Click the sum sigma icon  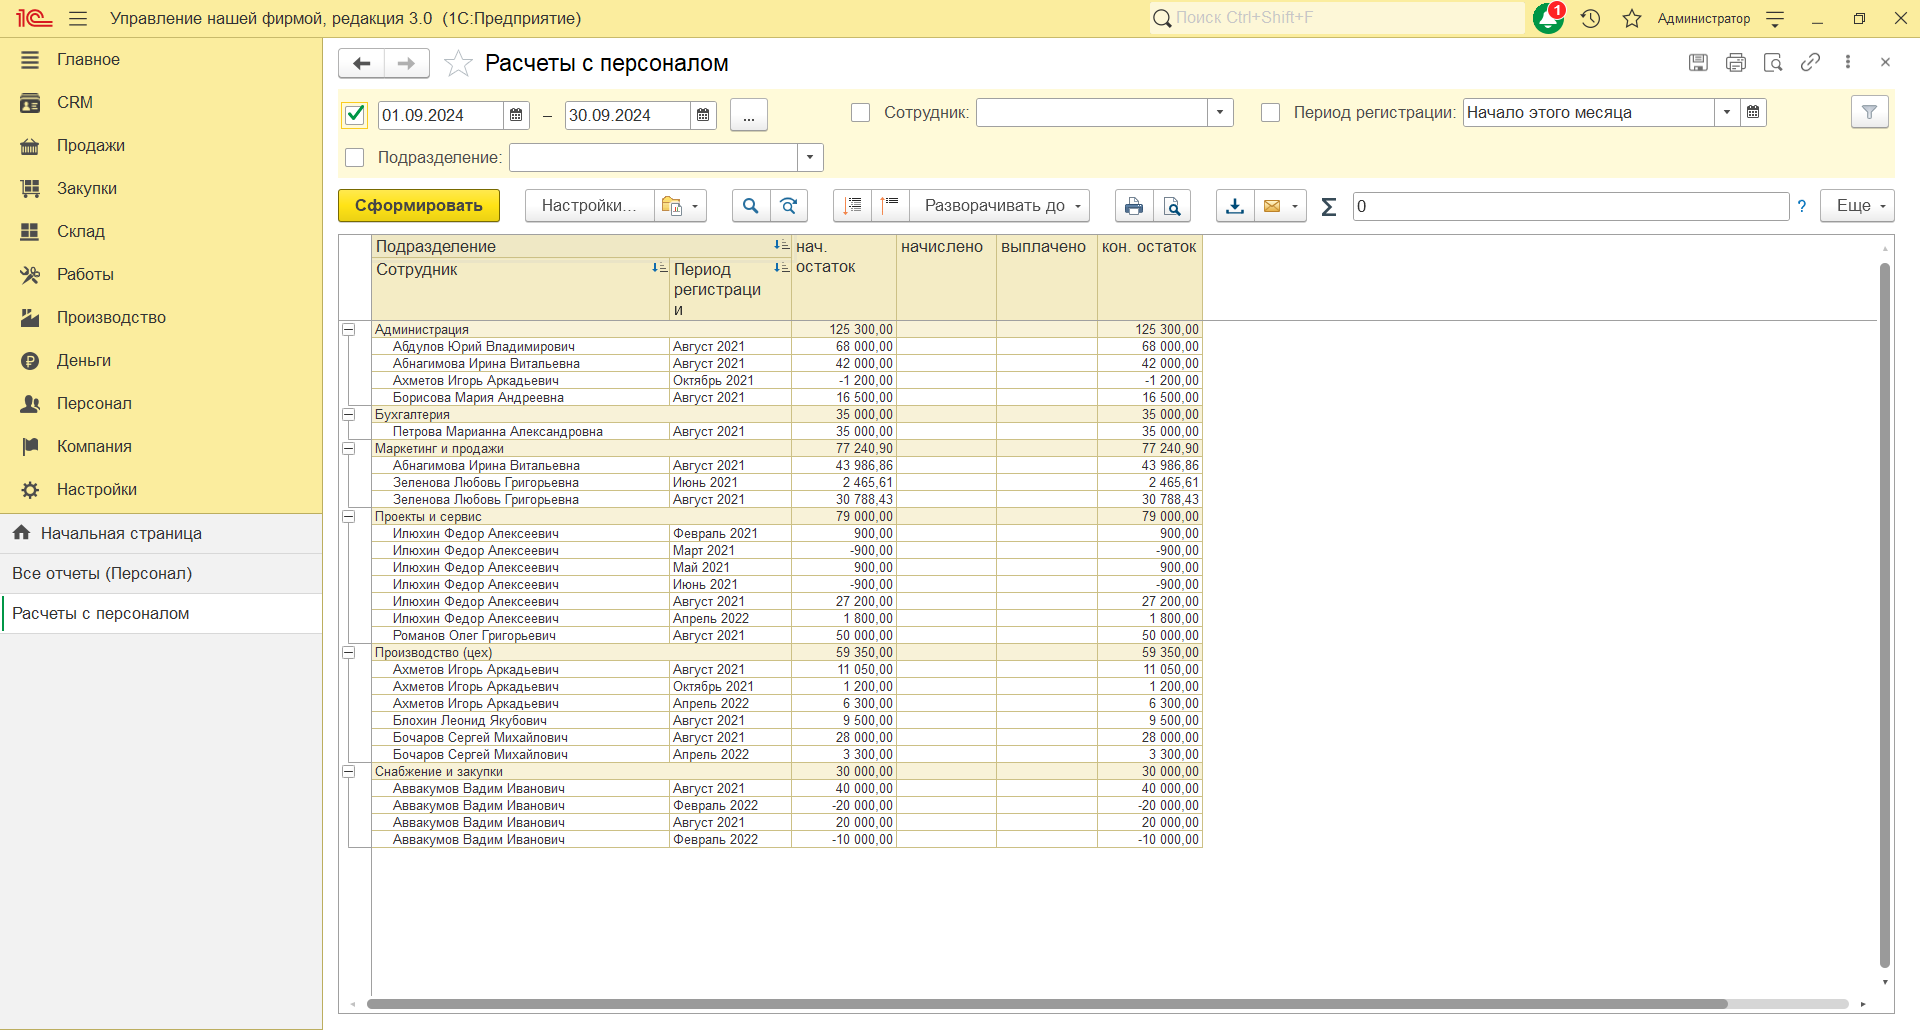[x=1328, y=206]
